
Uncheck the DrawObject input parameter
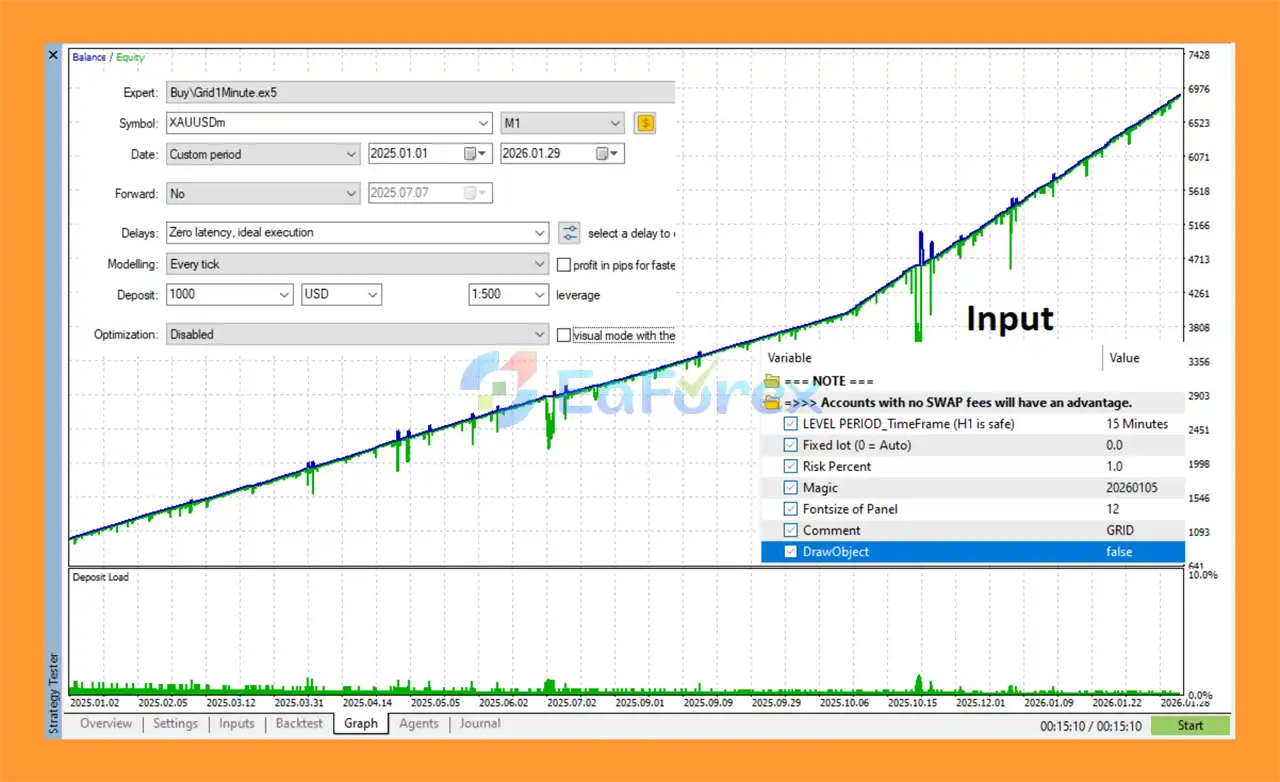pos(789,551)
